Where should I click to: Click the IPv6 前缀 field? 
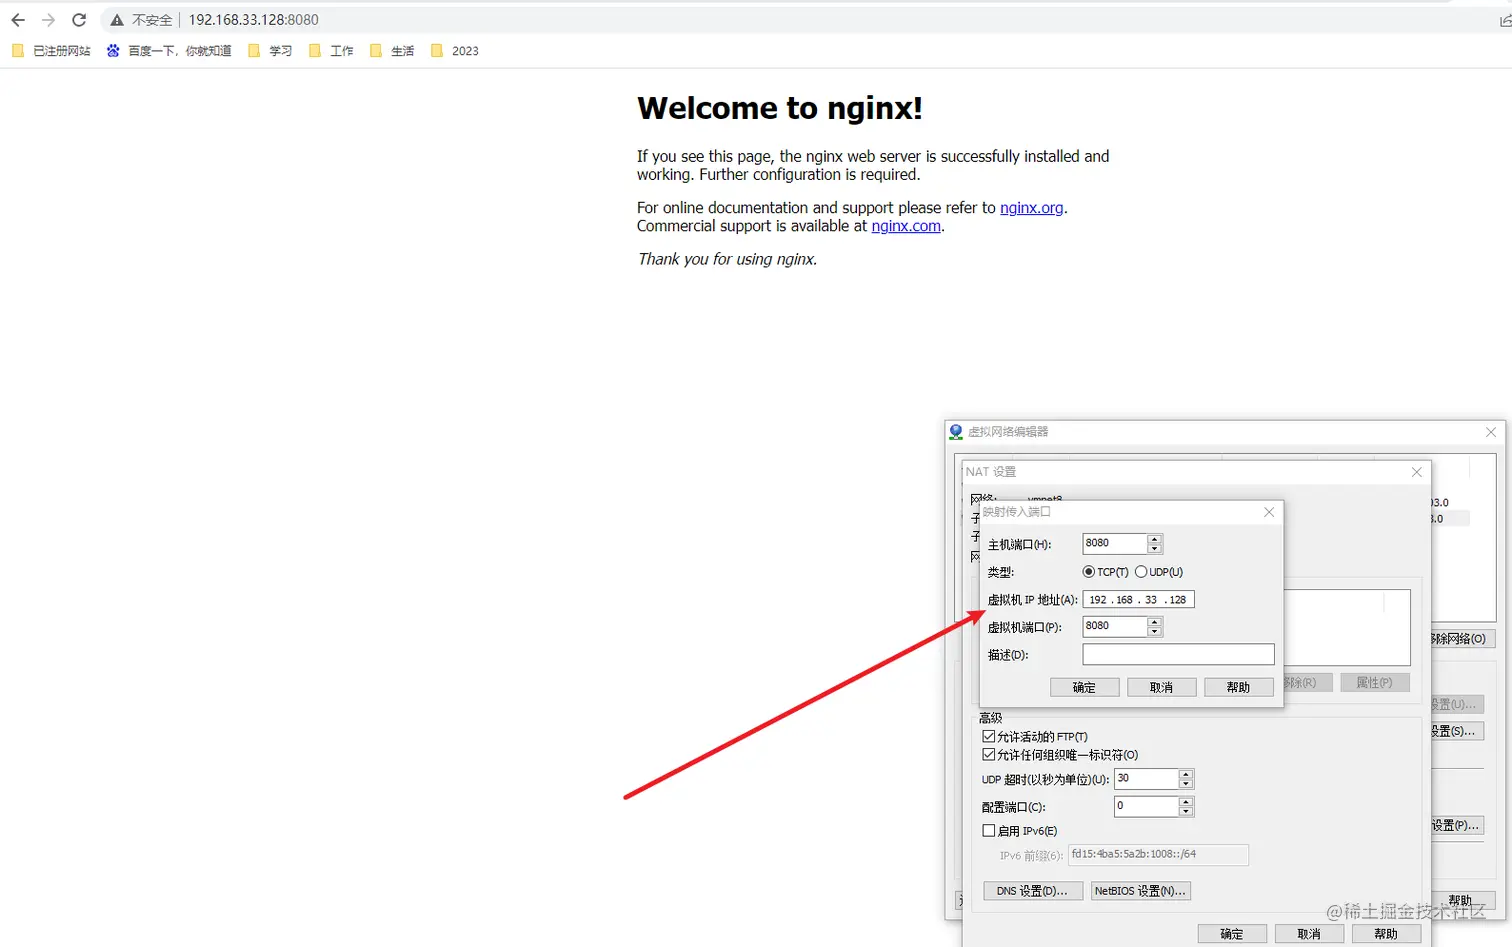click(x=1158, y=855)
